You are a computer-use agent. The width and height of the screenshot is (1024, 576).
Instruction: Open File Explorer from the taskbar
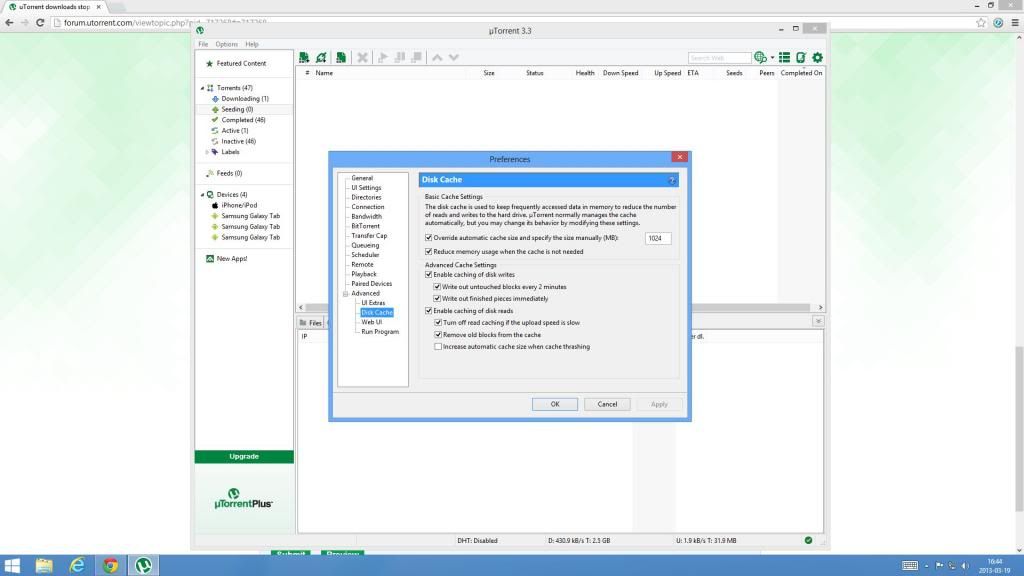44,565
